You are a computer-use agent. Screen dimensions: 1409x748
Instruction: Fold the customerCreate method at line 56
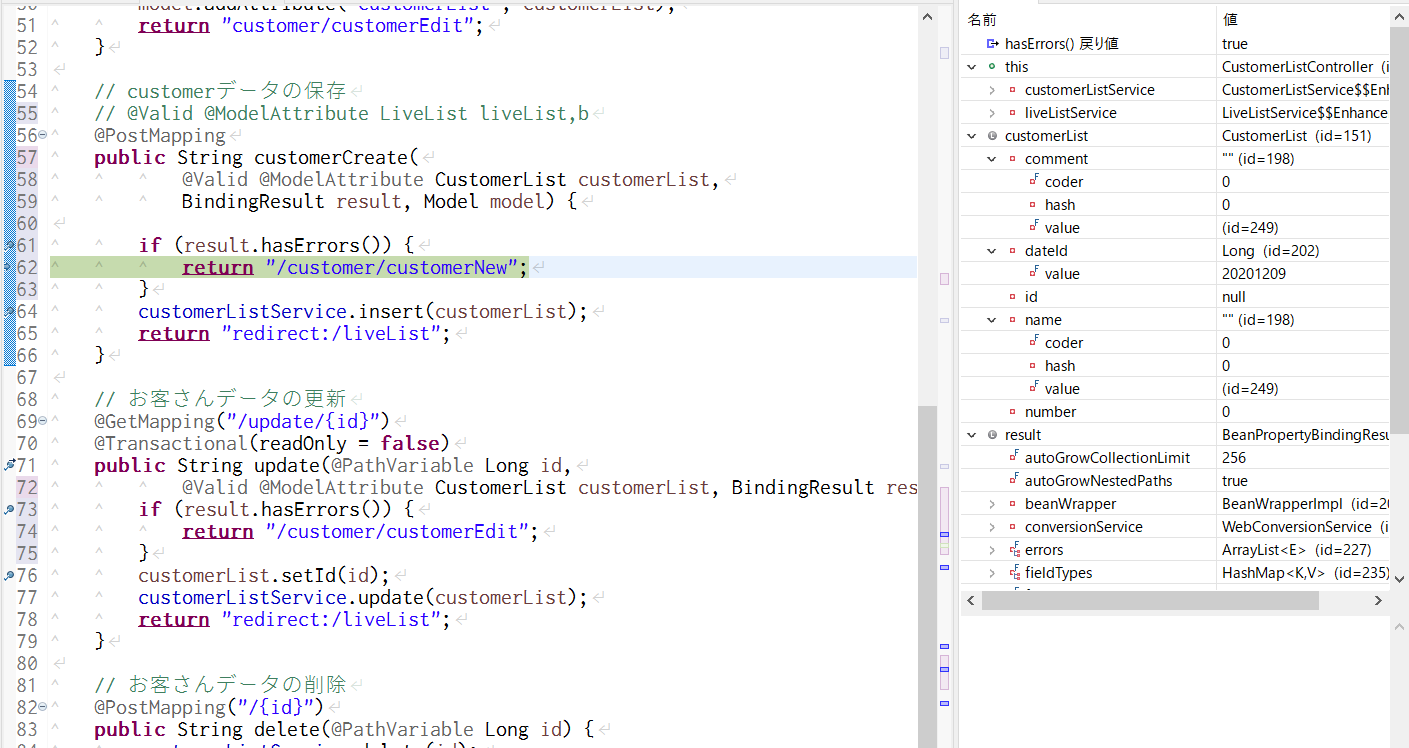coord(42,136)
